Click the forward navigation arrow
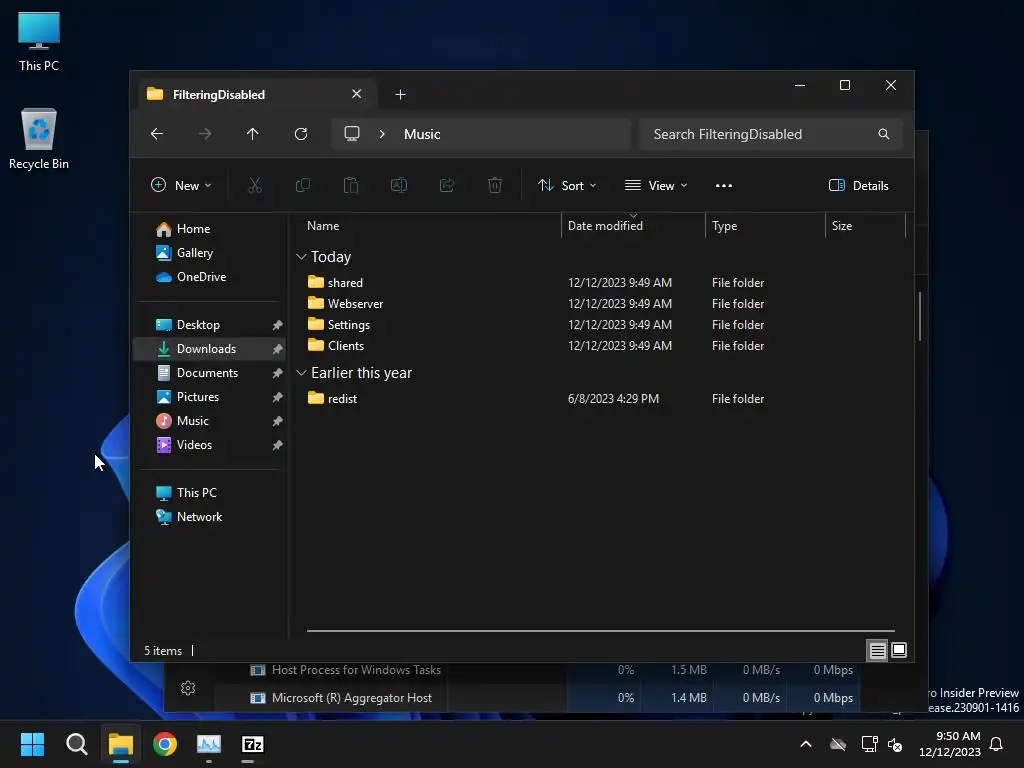Viewport: 1024px width, 768px height. (x=204, y=134)
